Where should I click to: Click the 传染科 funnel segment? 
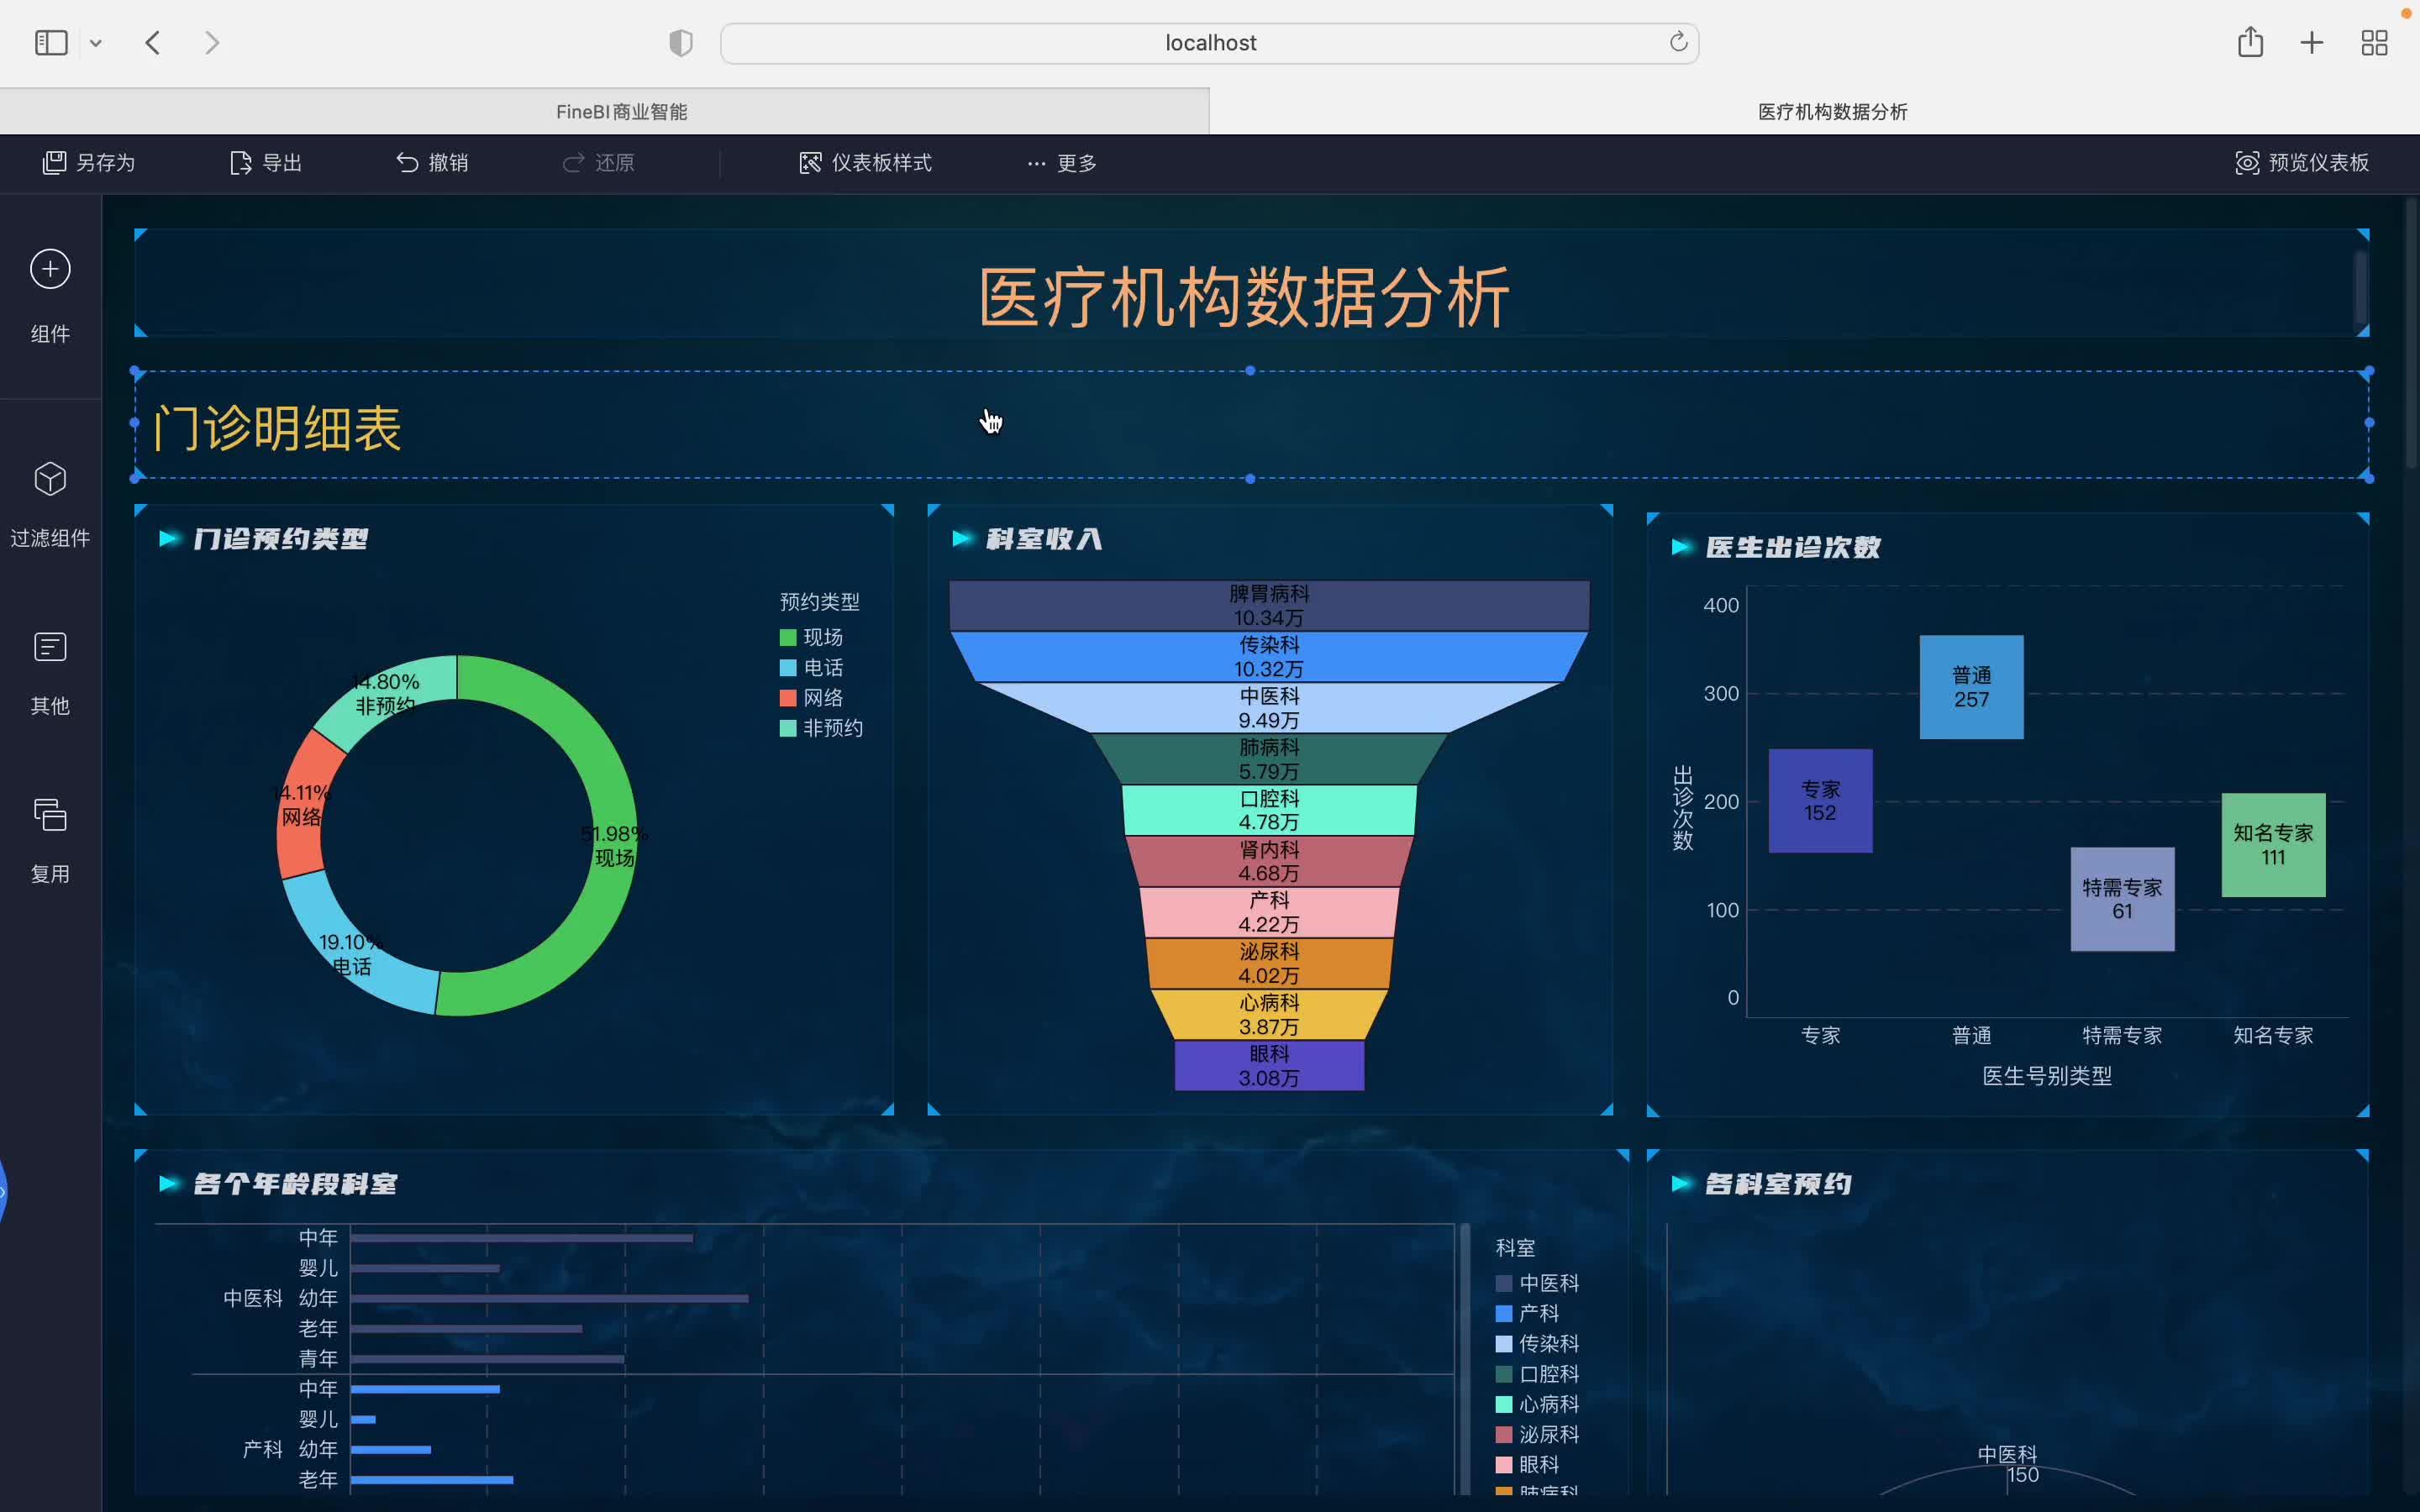point(1268,657)
